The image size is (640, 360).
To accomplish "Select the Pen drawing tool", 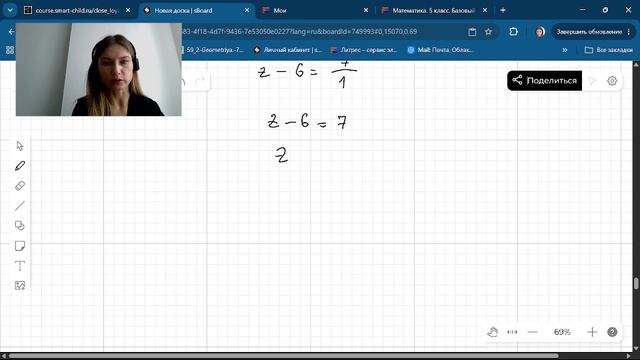I will [x=20, y=166].
